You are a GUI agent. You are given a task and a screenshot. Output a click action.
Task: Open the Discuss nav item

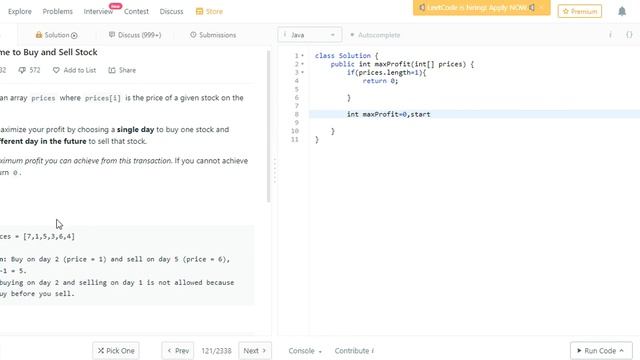(171, 11)
